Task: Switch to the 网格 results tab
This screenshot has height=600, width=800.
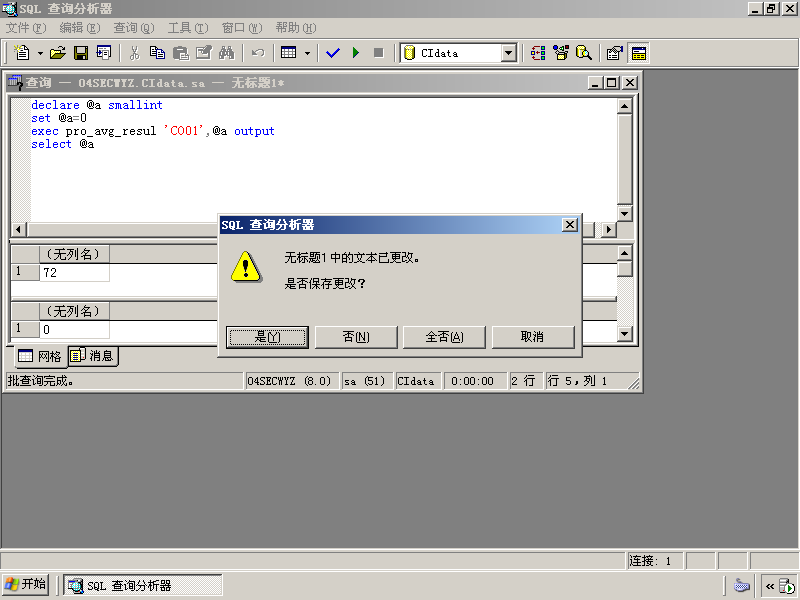Action: 40,356
